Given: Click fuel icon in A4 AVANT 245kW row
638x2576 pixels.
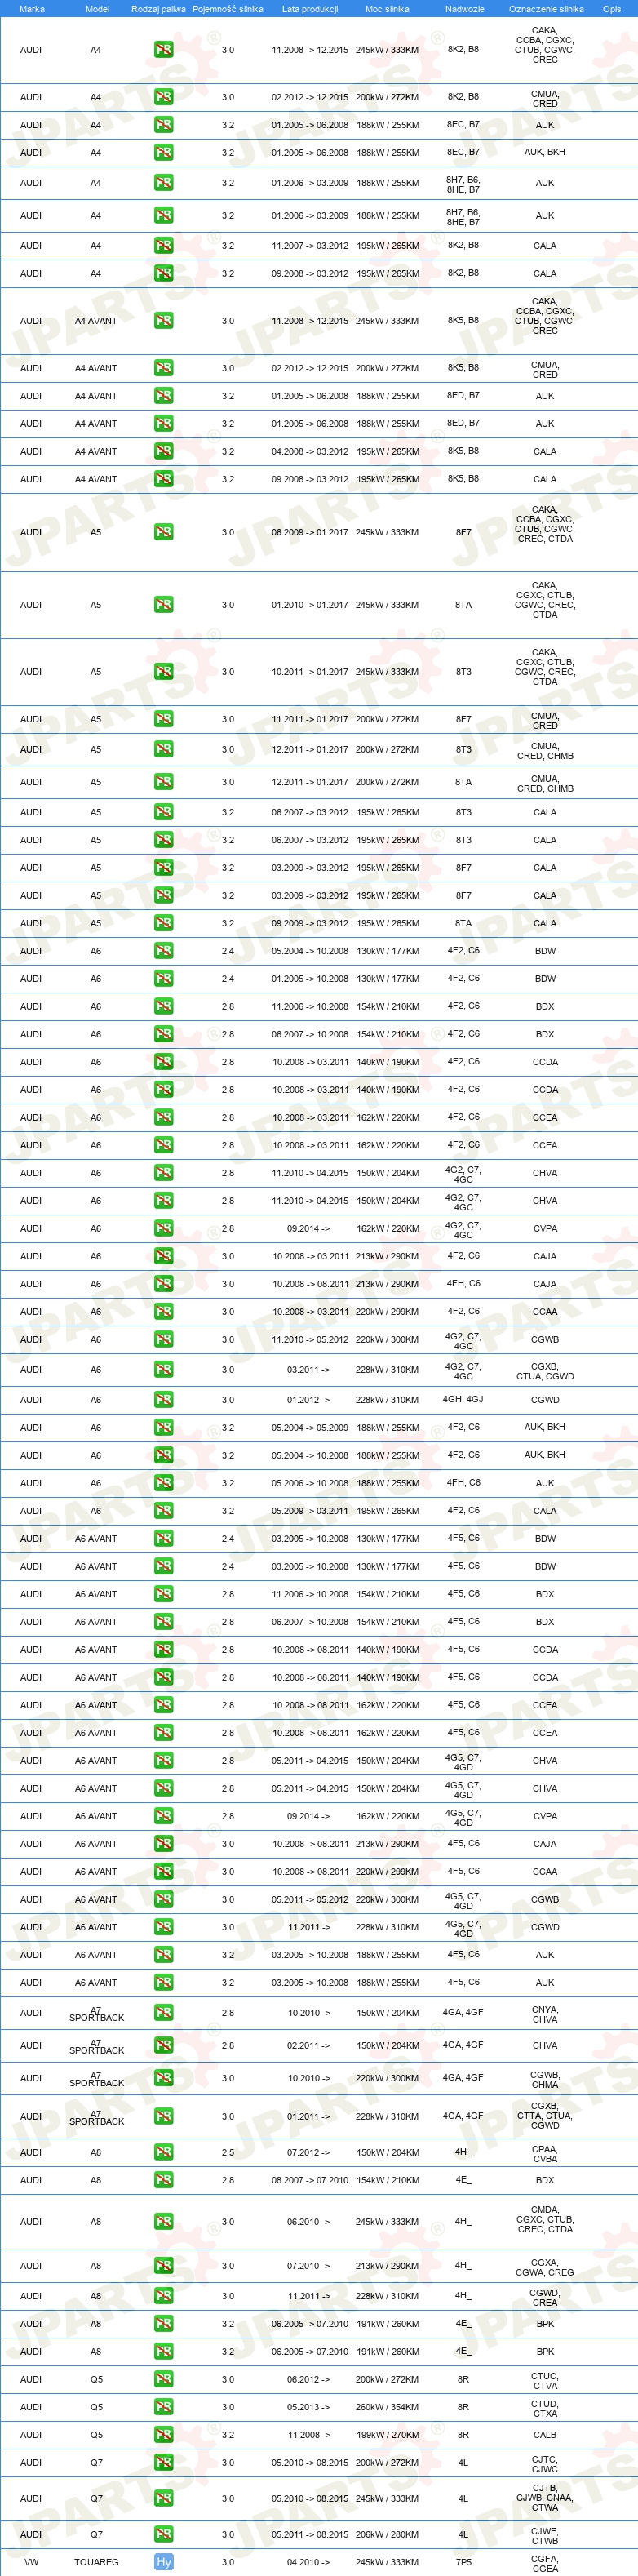Looking at the screenshot, I should [x=163, y=320].
